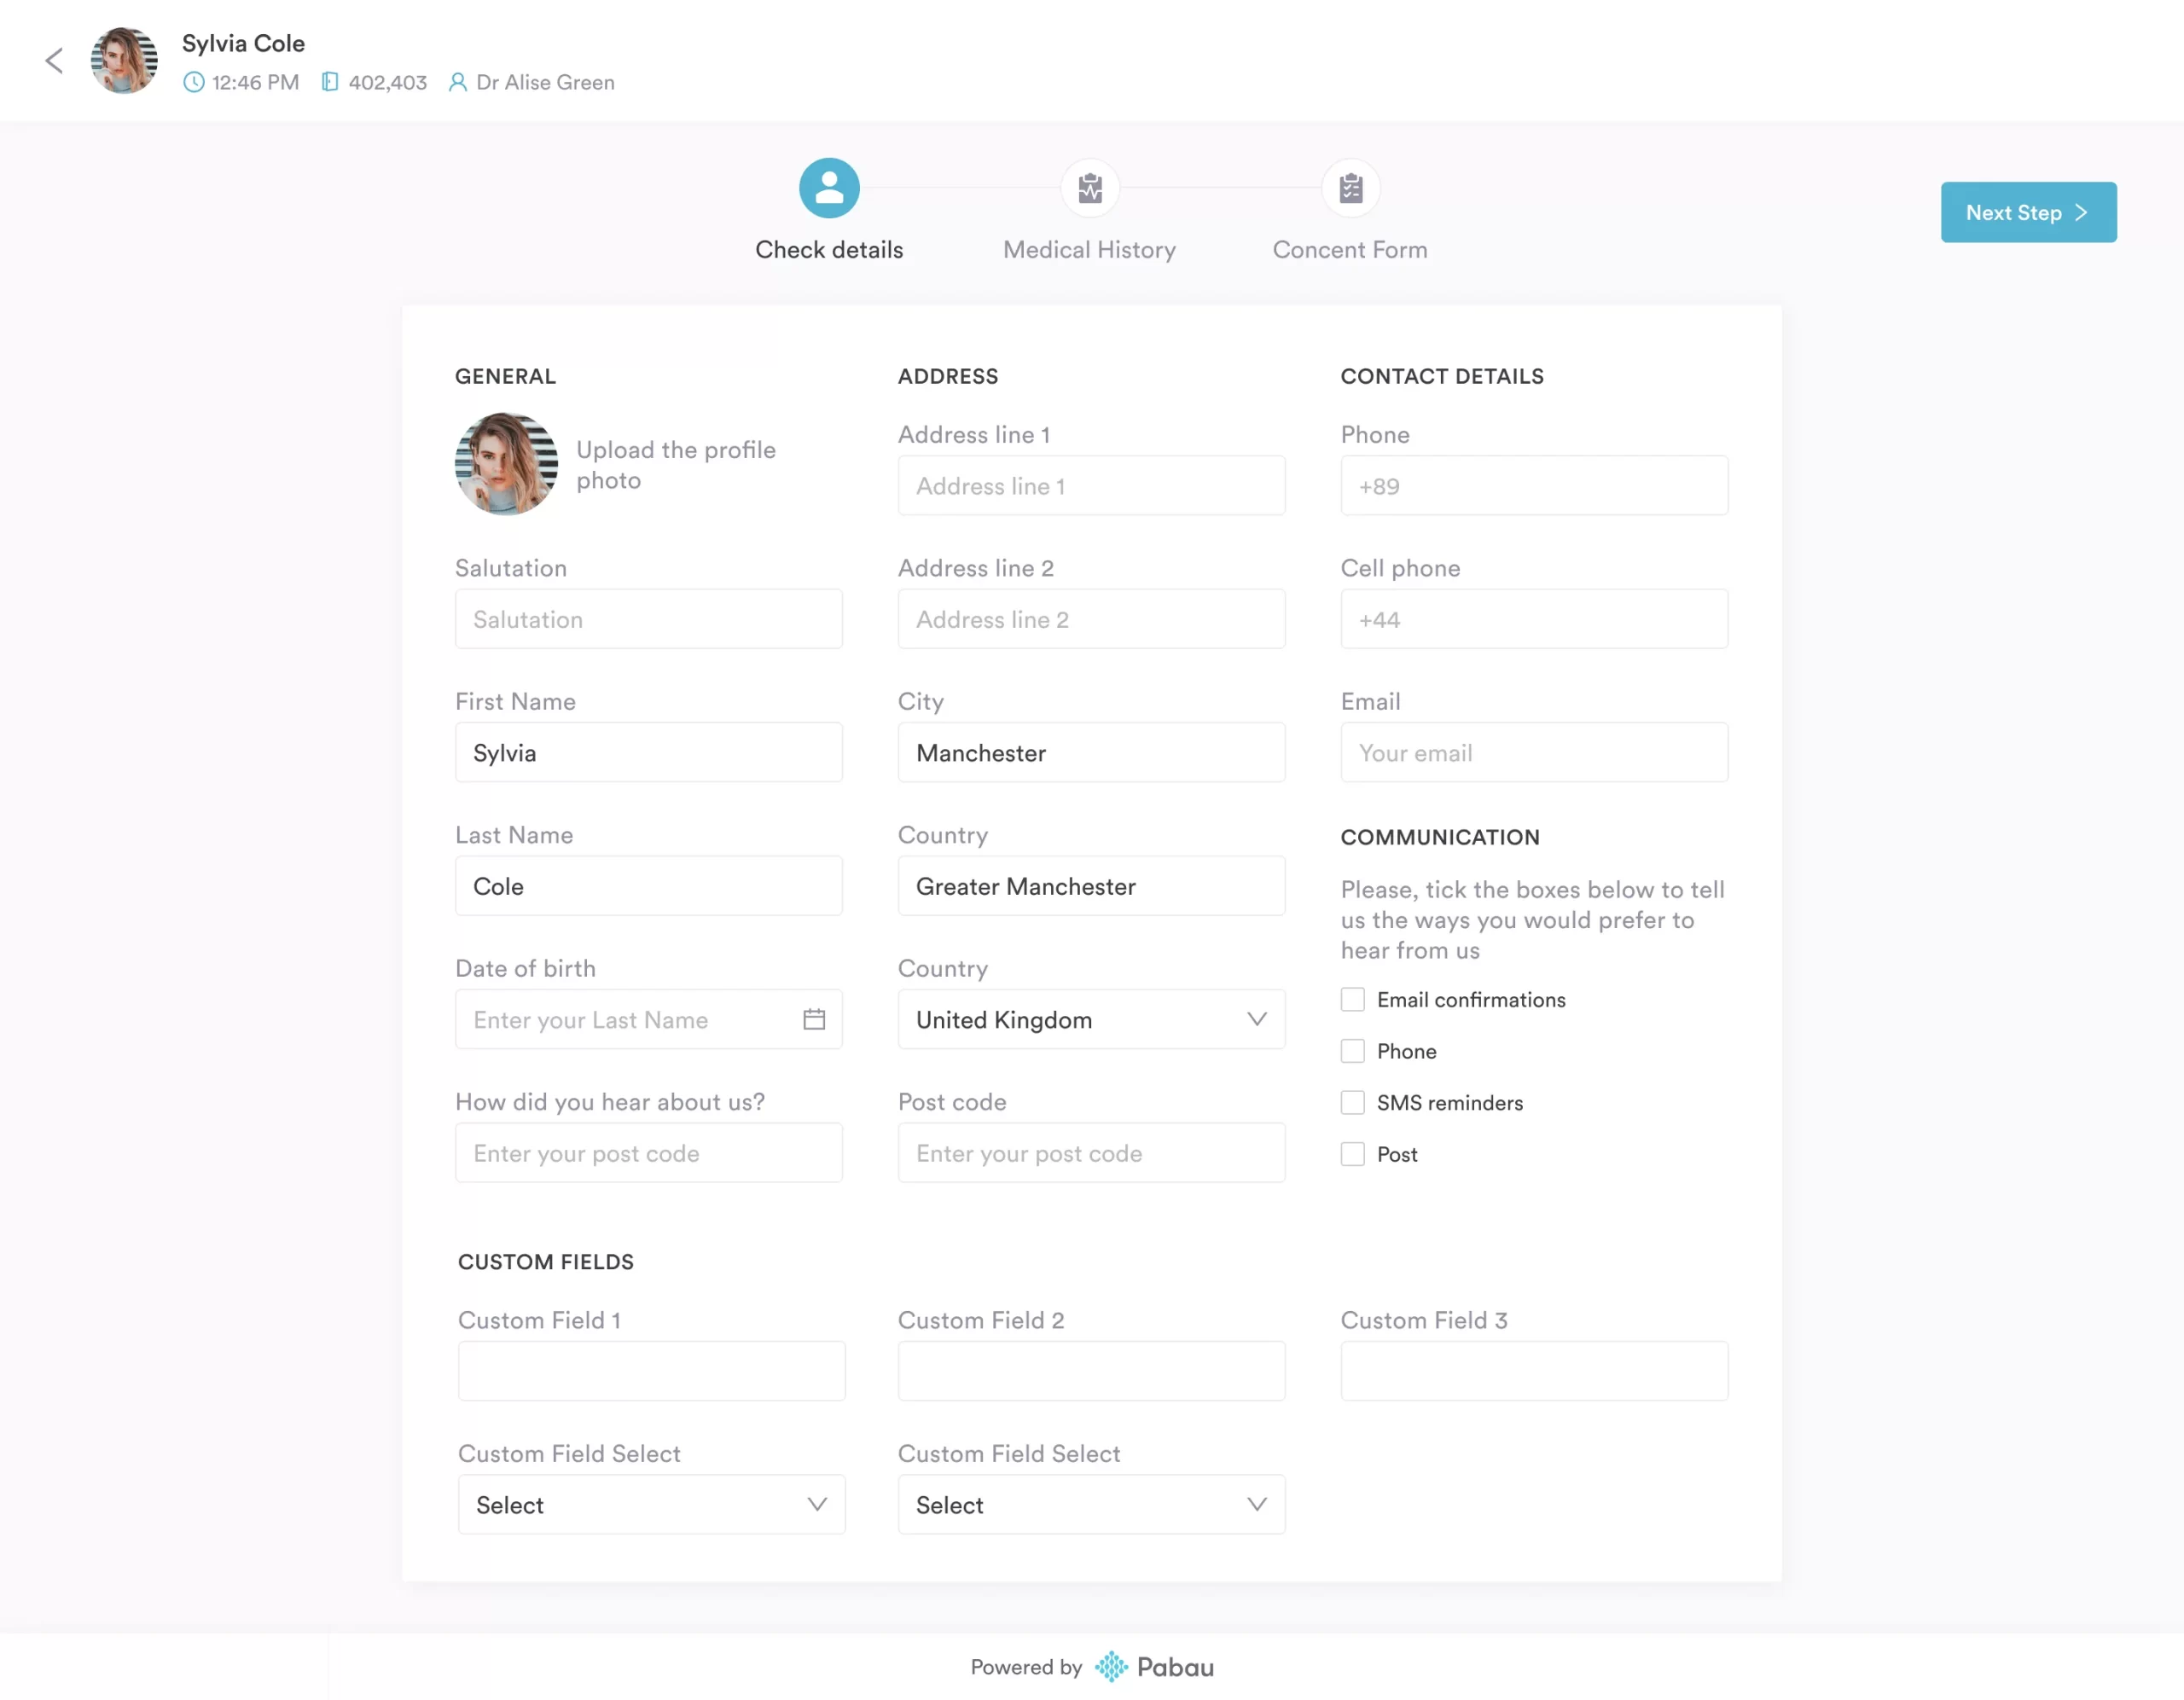Tick the SMS reminders checkbox

coord(1352,1102)
